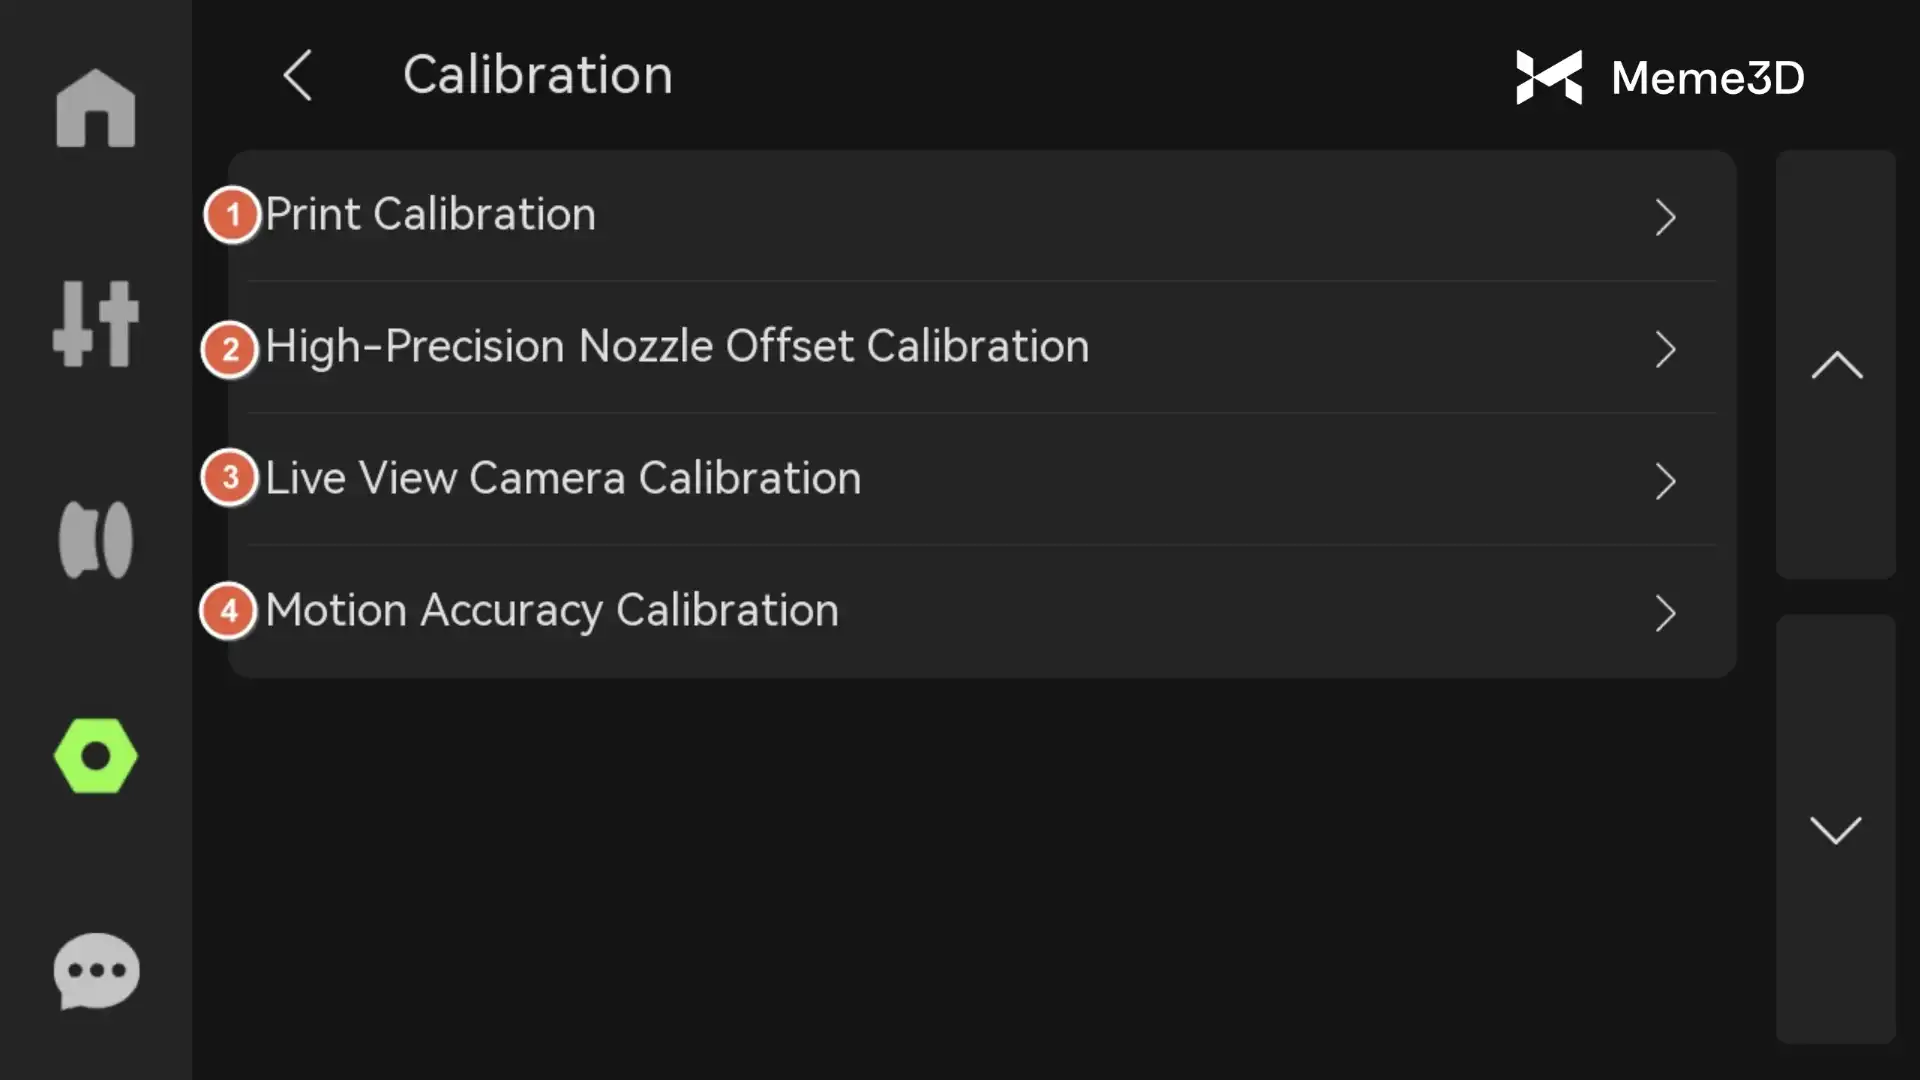The width and height of the screenshot is (1920, 1080).
Task: Expand Print Calibration with its right chevron
Action: (1665, 217)
